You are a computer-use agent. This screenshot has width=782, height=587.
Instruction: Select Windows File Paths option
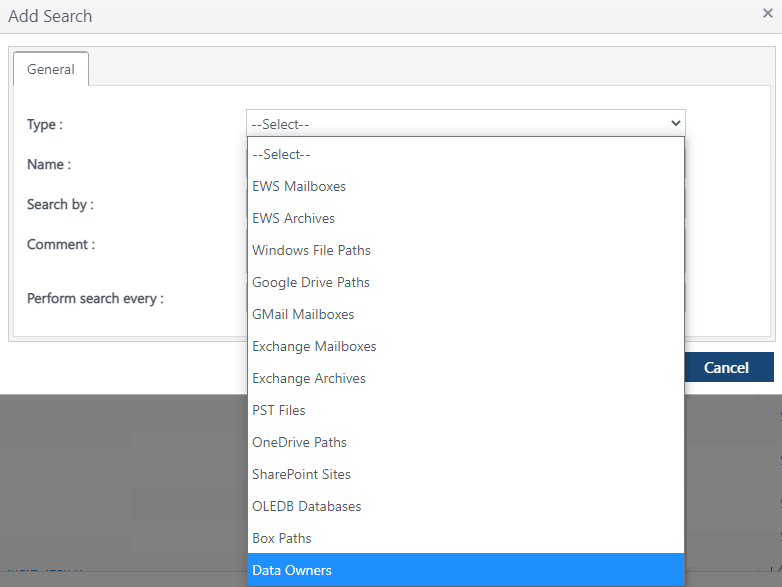pos(311,250)
